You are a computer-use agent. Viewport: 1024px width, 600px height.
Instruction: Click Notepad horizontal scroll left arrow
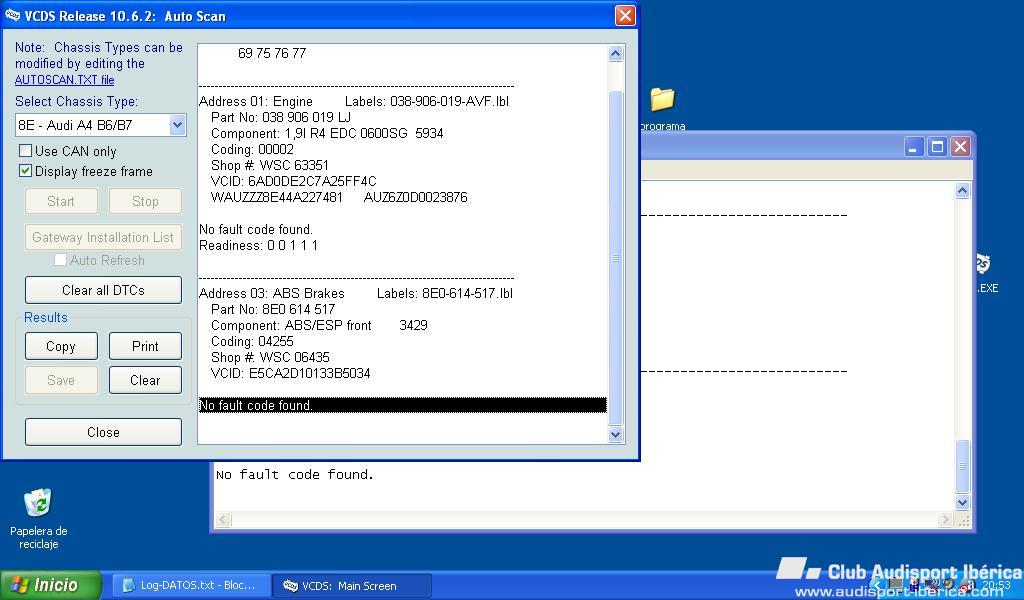click(223, 520)
